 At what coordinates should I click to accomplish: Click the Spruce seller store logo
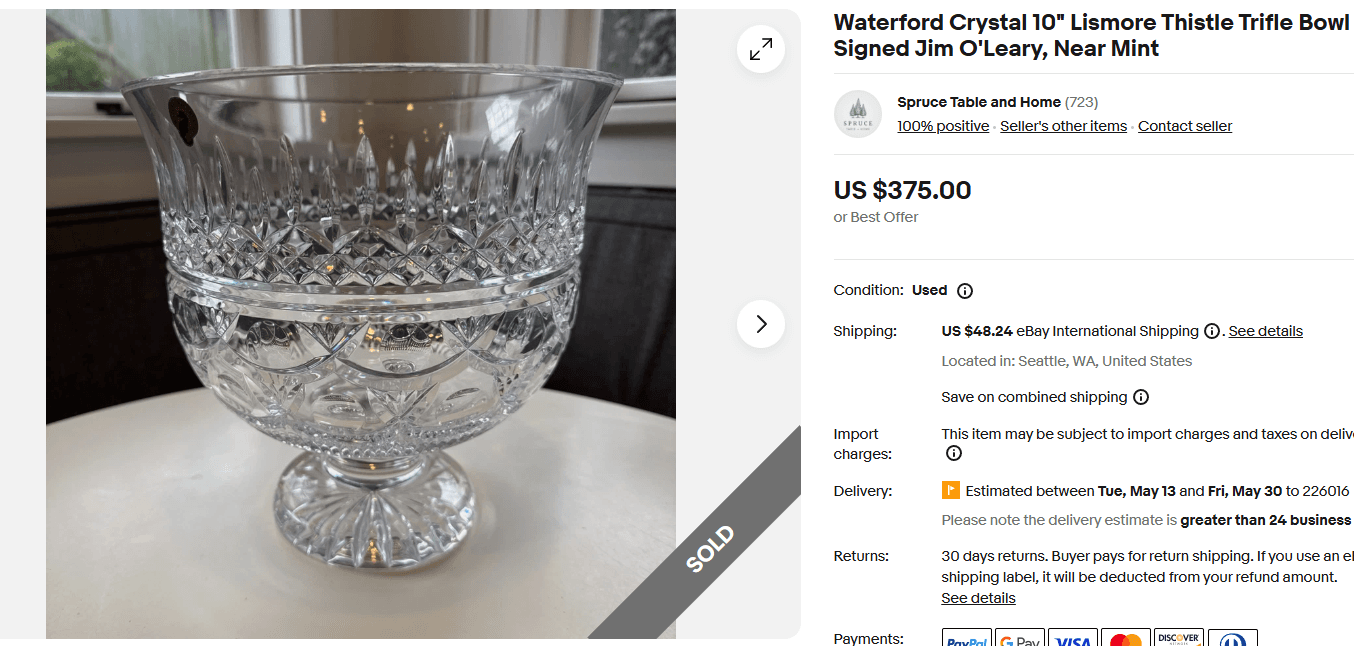(857, 113)
